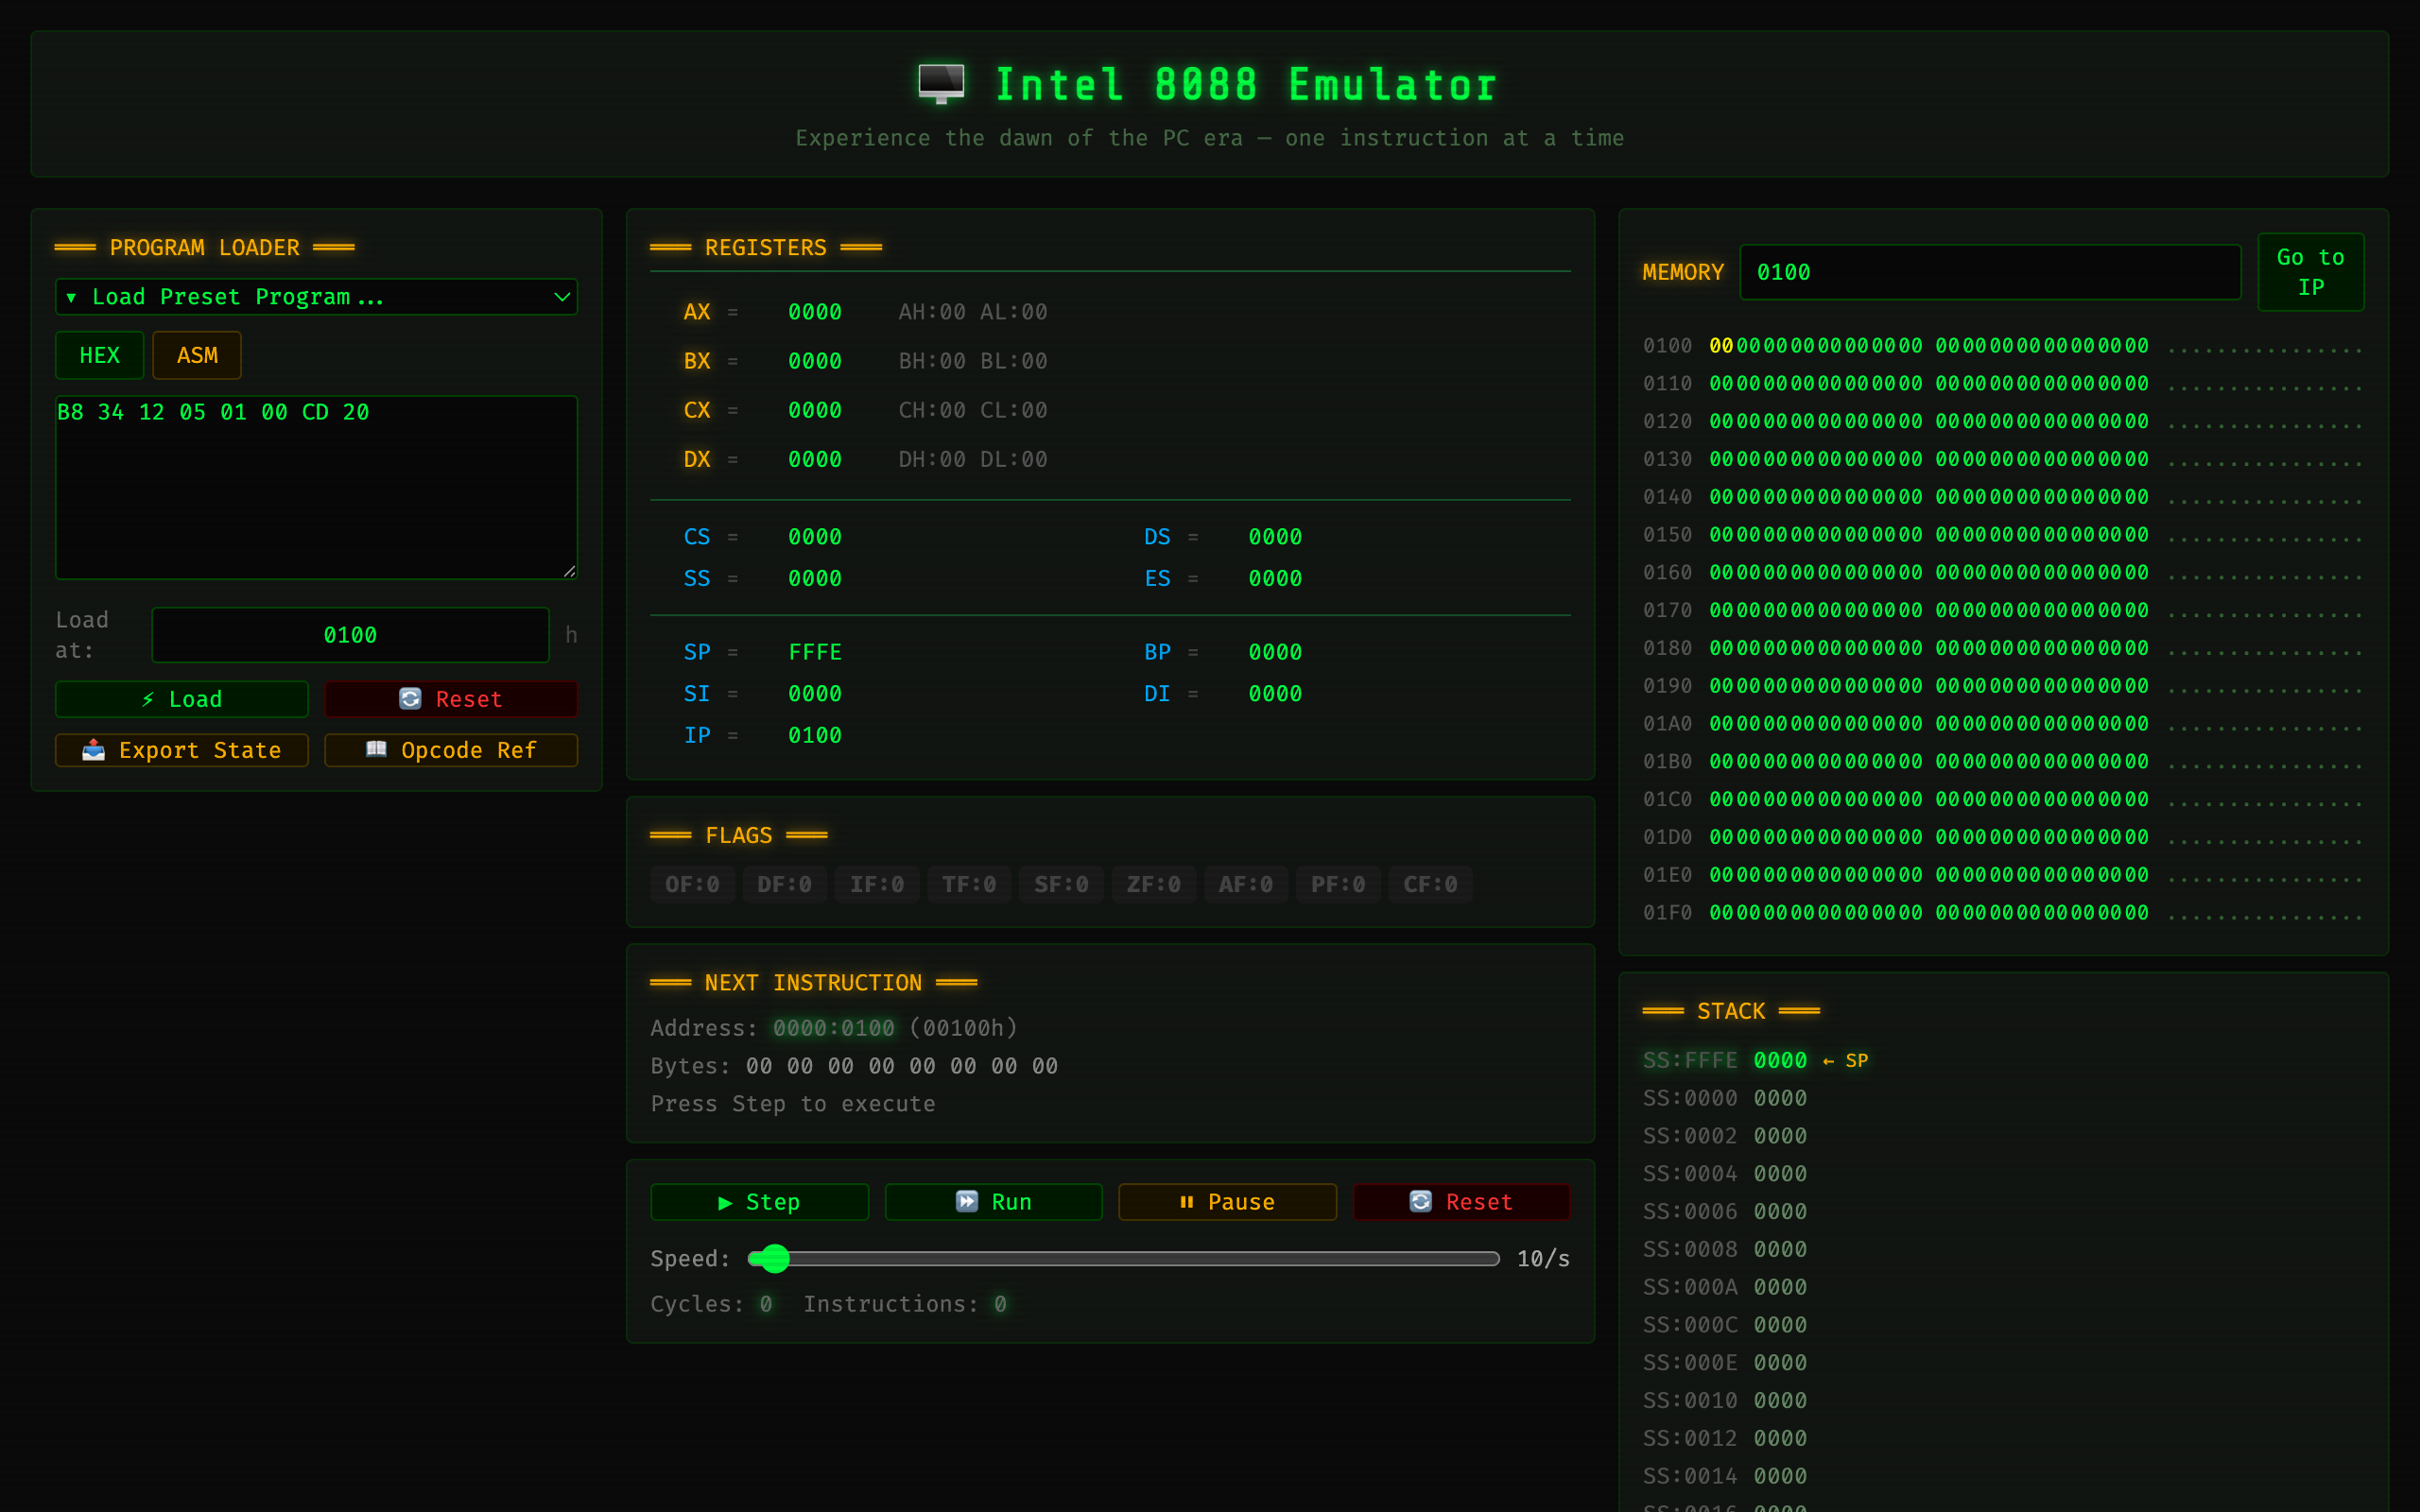
Task: Click the memory row address 01F0
Action: [1667, 913]
